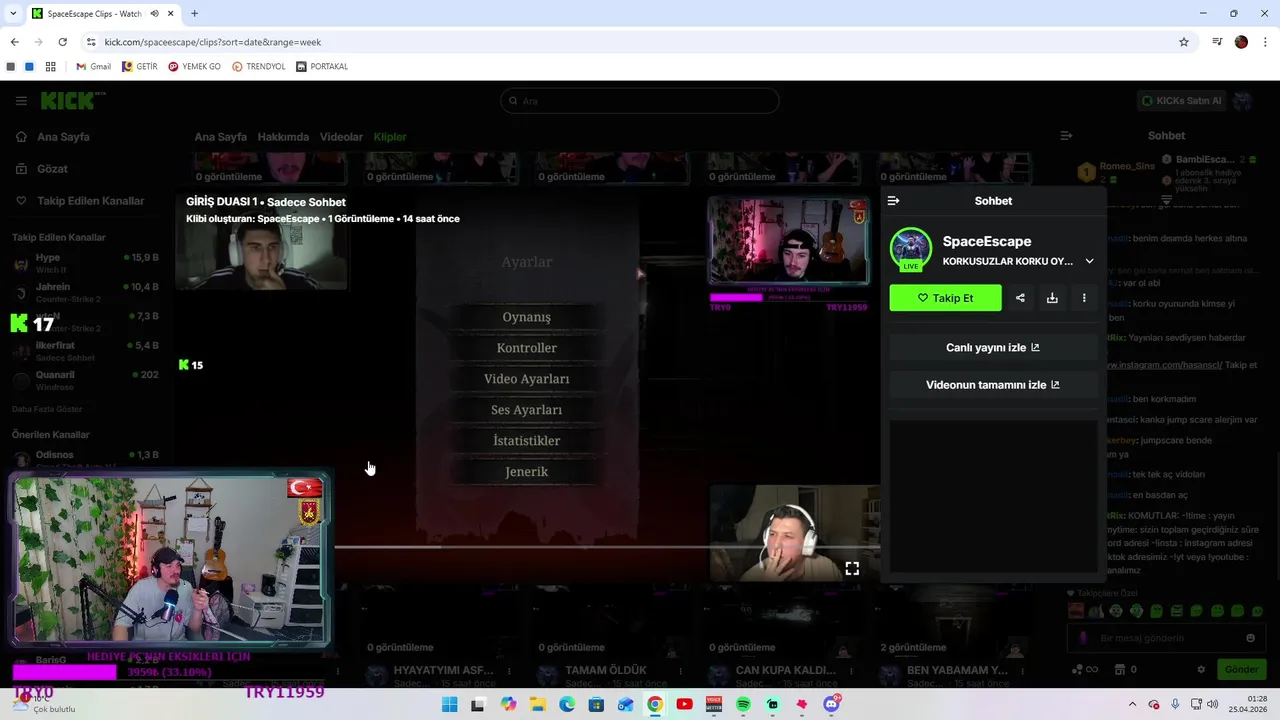1280x720 pixels.
Task: Expand 'Daha Fazla Göster' in followed channels
Action: pos(47,409)
